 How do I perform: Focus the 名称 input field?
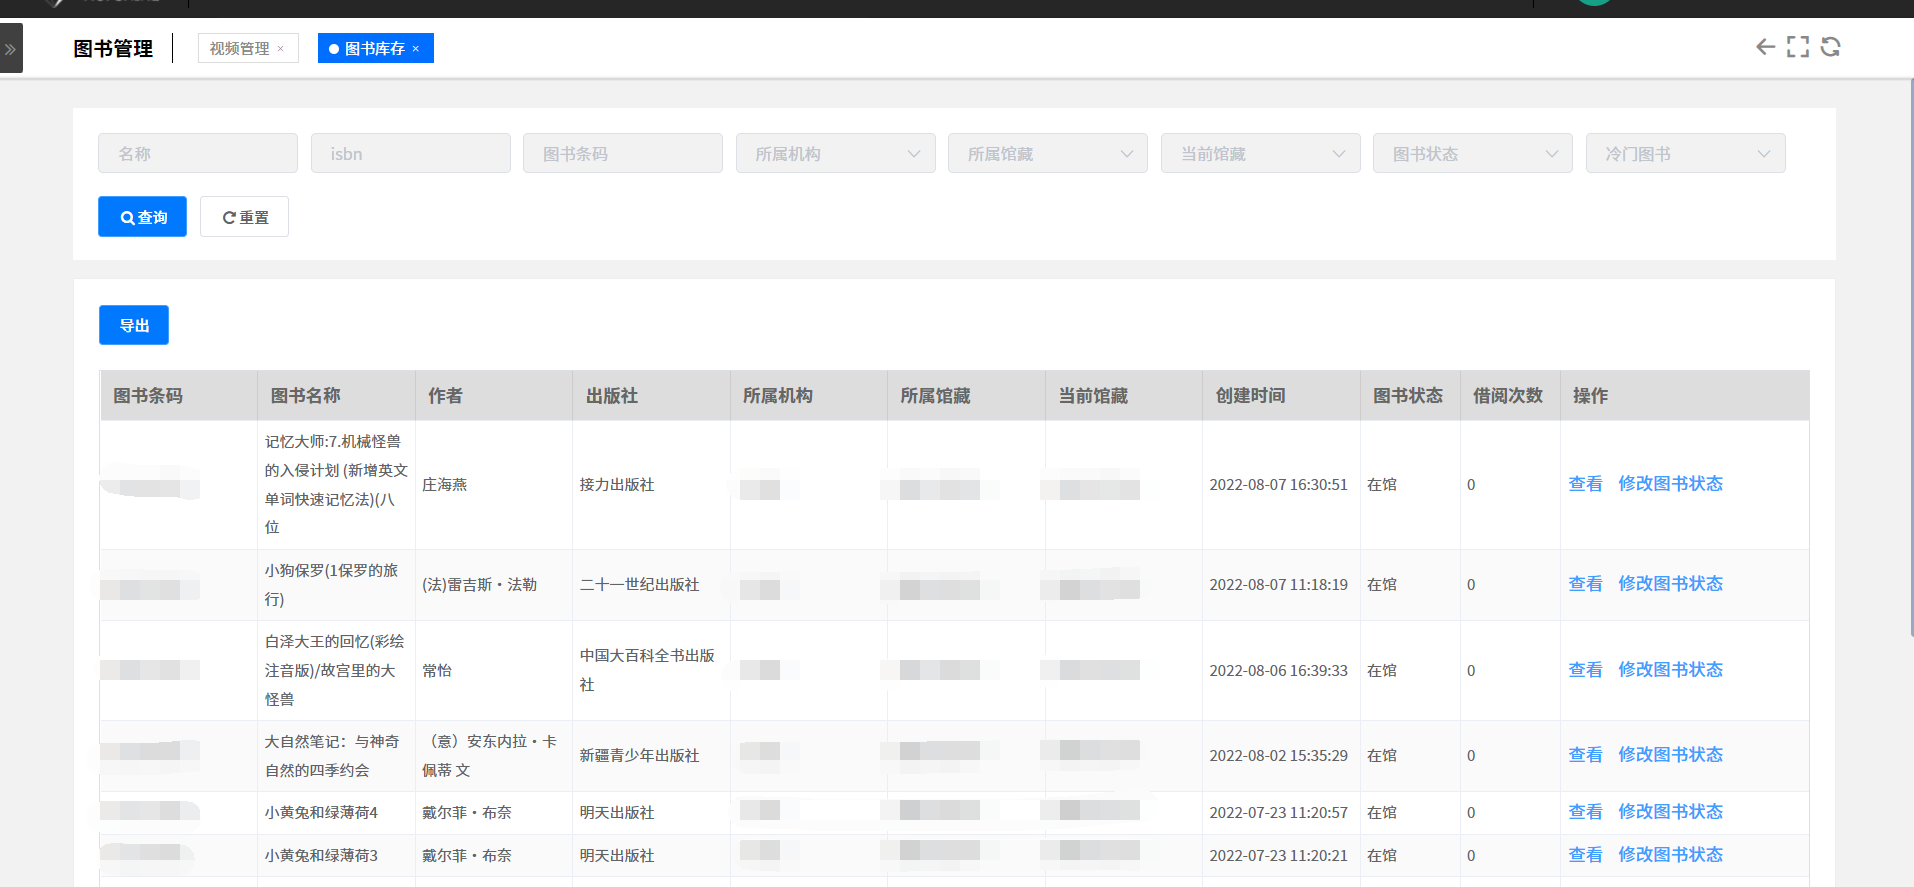pos(198,154)
